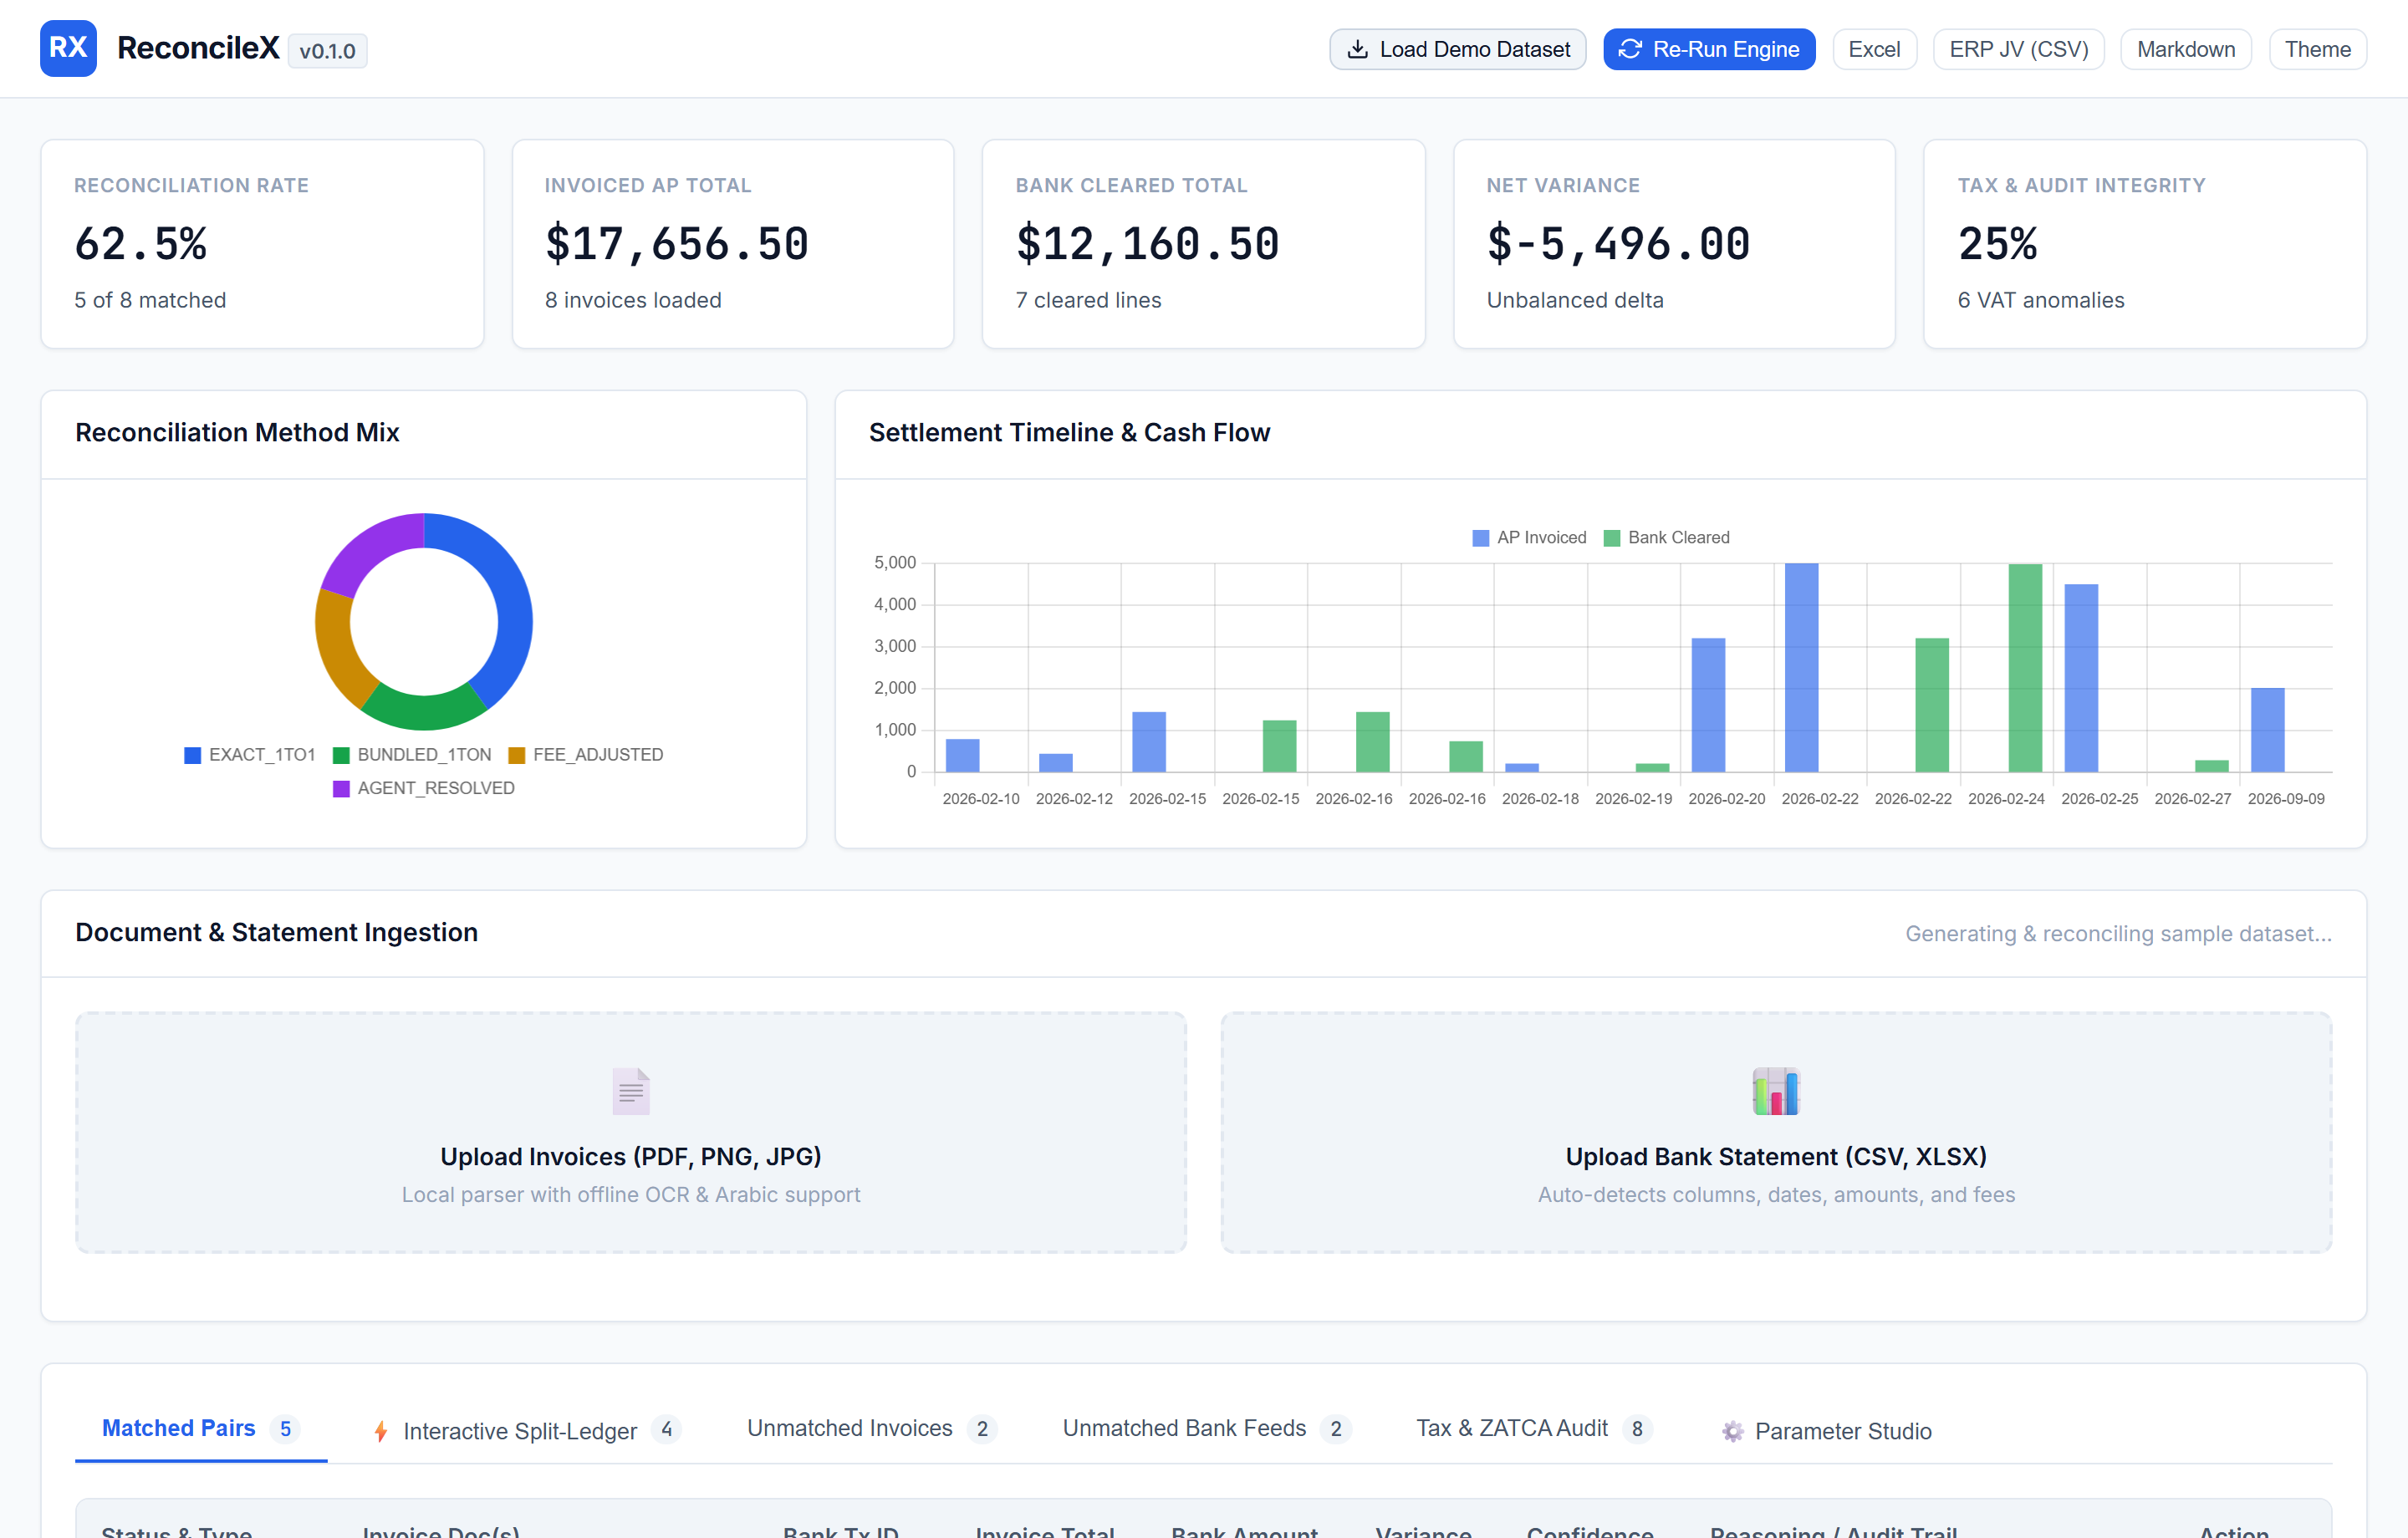This screenshot has height=1538, width=2408.
Task: Click the tallest AP Invoiced bar on 2026-02-22
Action: click(1802, 667)
